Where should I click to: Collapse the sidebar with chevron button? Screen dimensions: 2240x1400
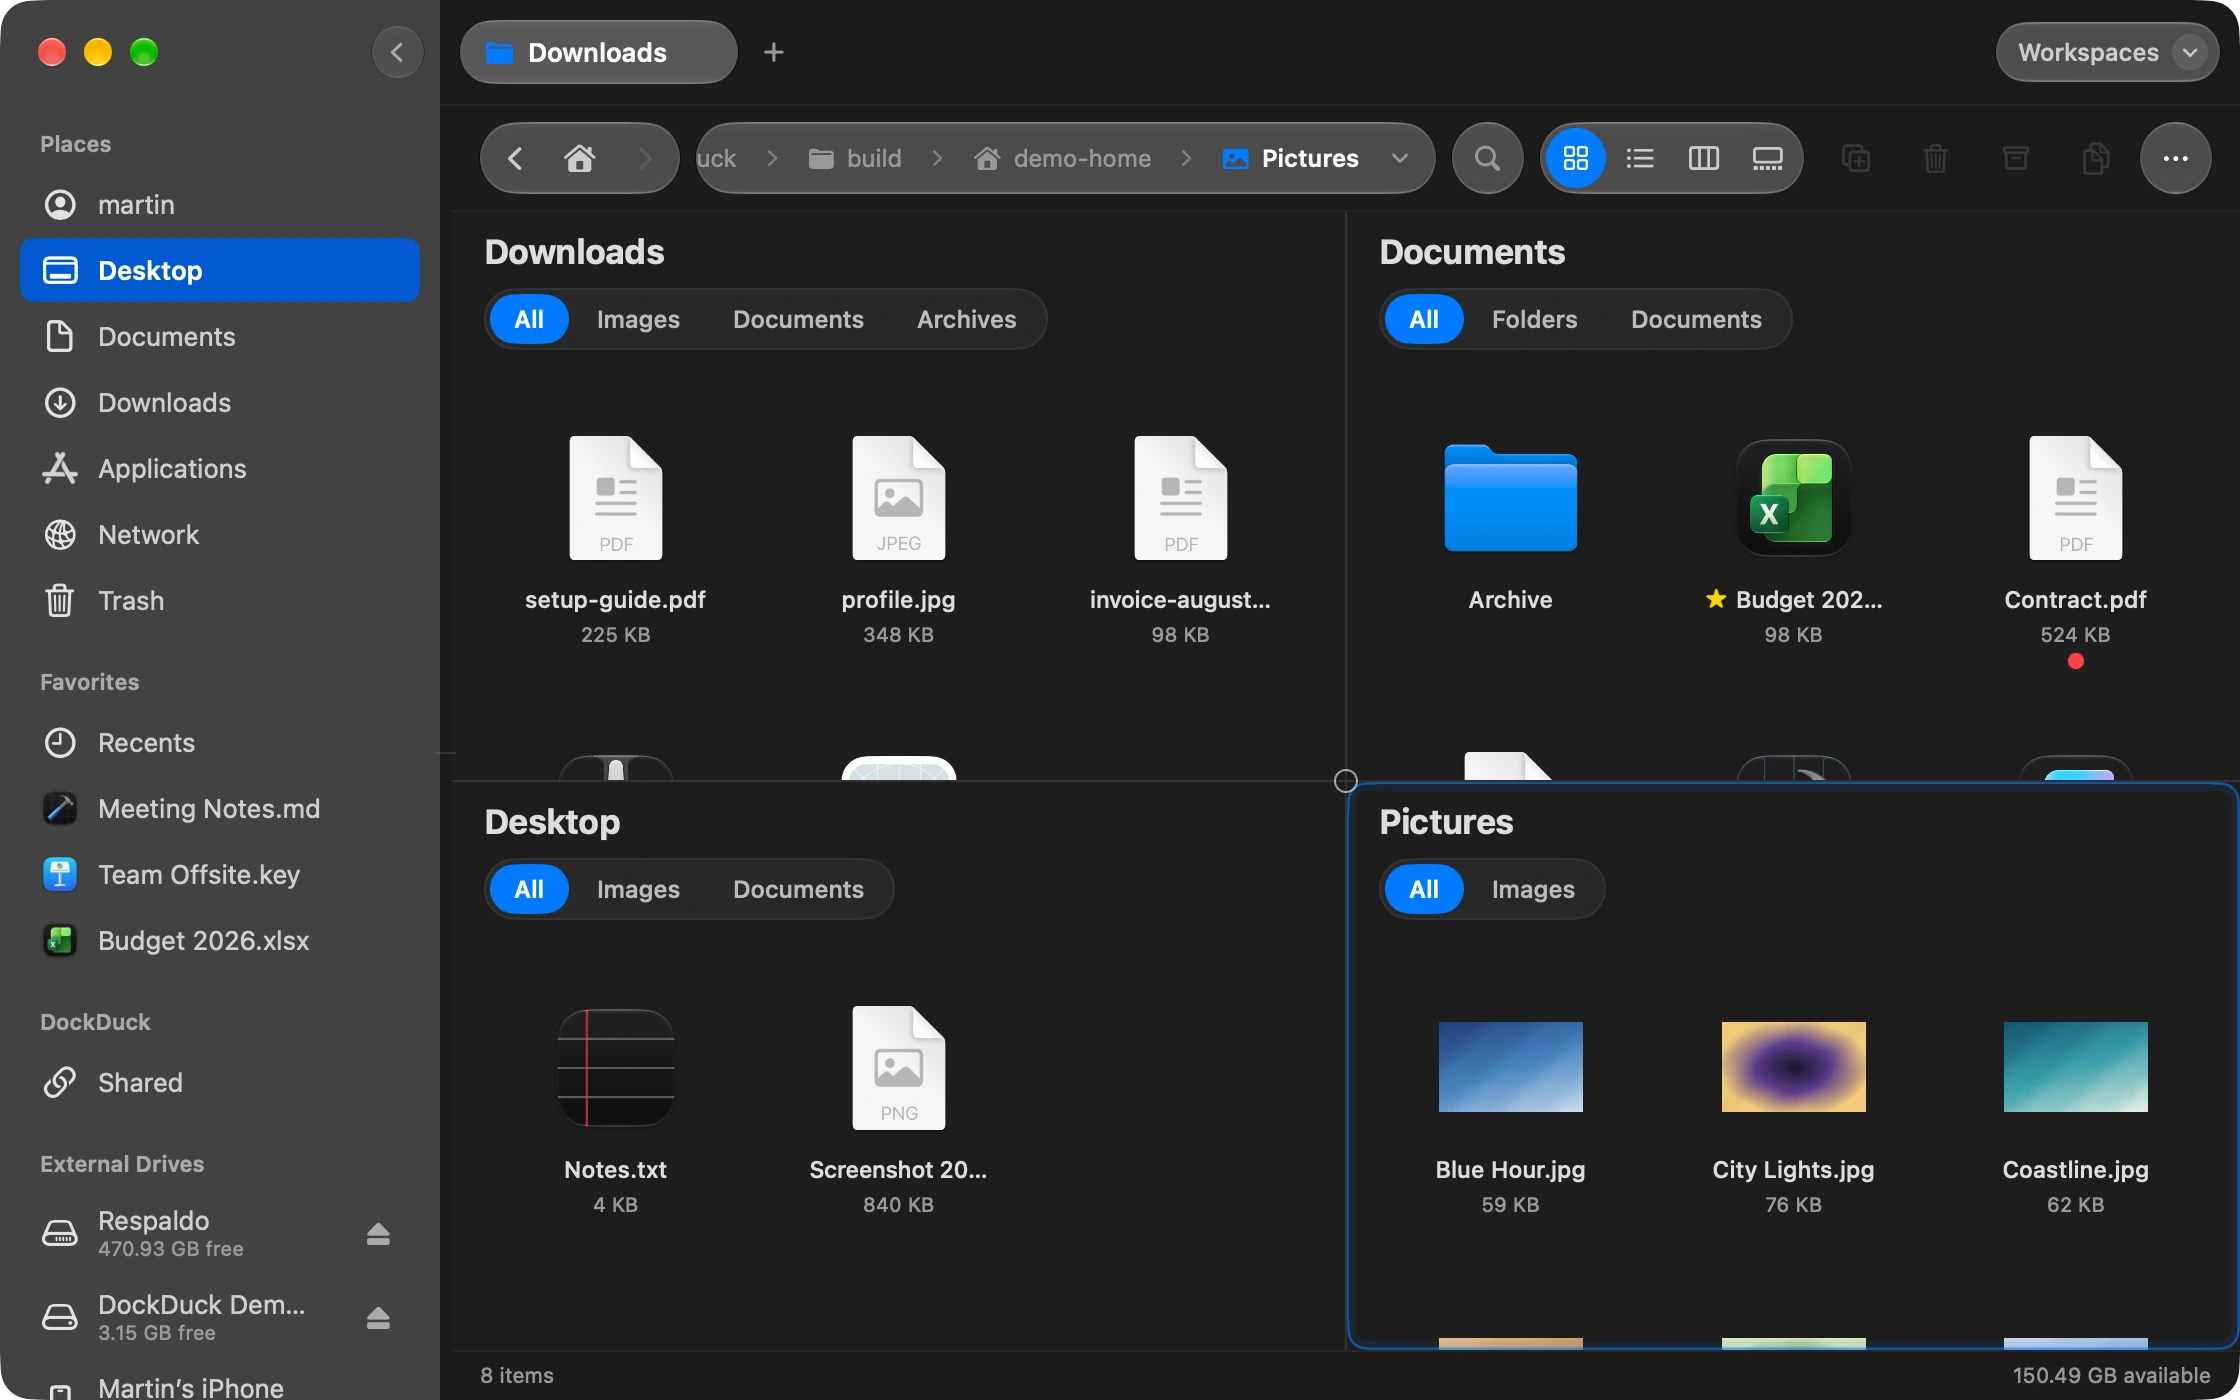397,52
